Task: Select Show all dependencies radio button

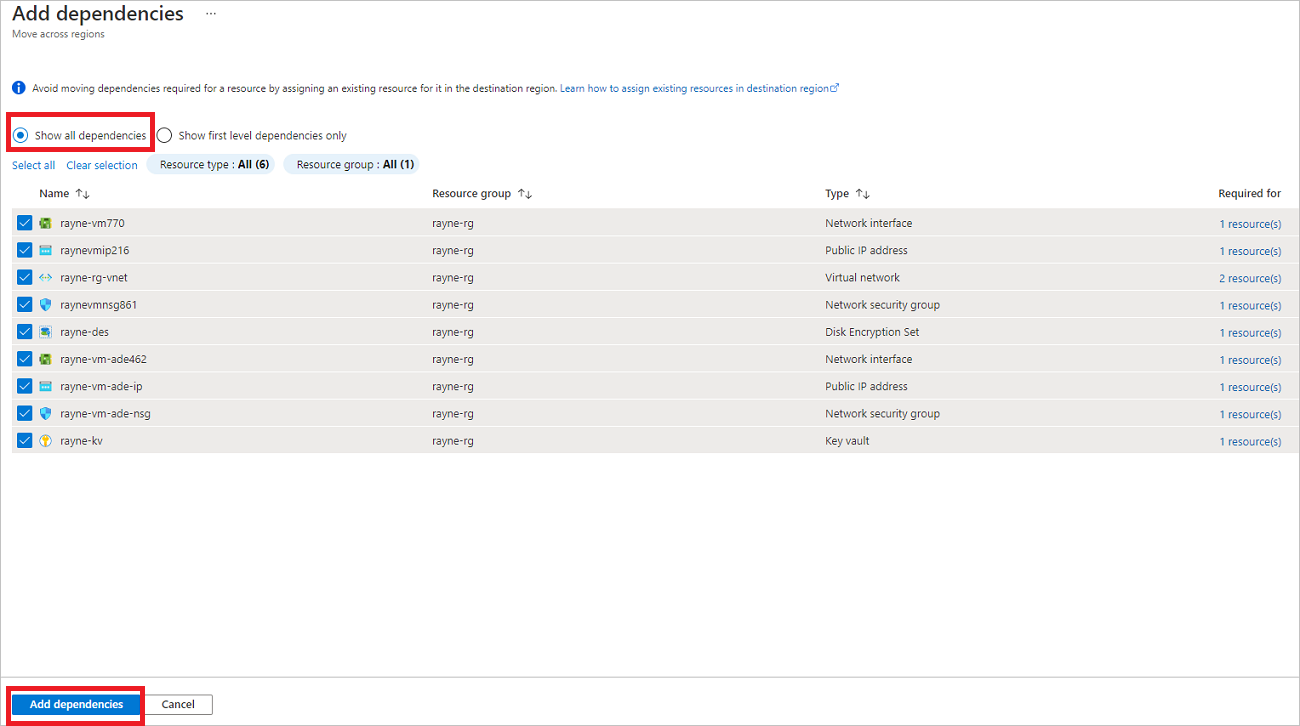Action: (21, 135)
